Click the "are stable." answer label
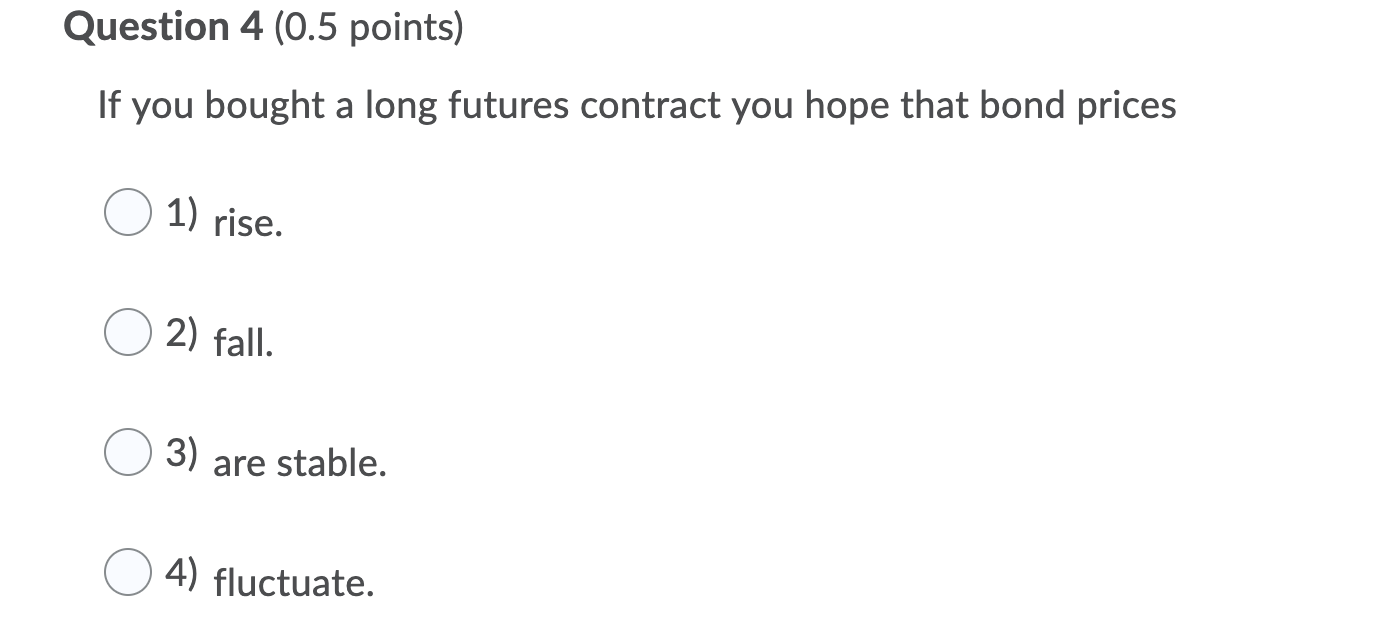 [x=300, y=464]
